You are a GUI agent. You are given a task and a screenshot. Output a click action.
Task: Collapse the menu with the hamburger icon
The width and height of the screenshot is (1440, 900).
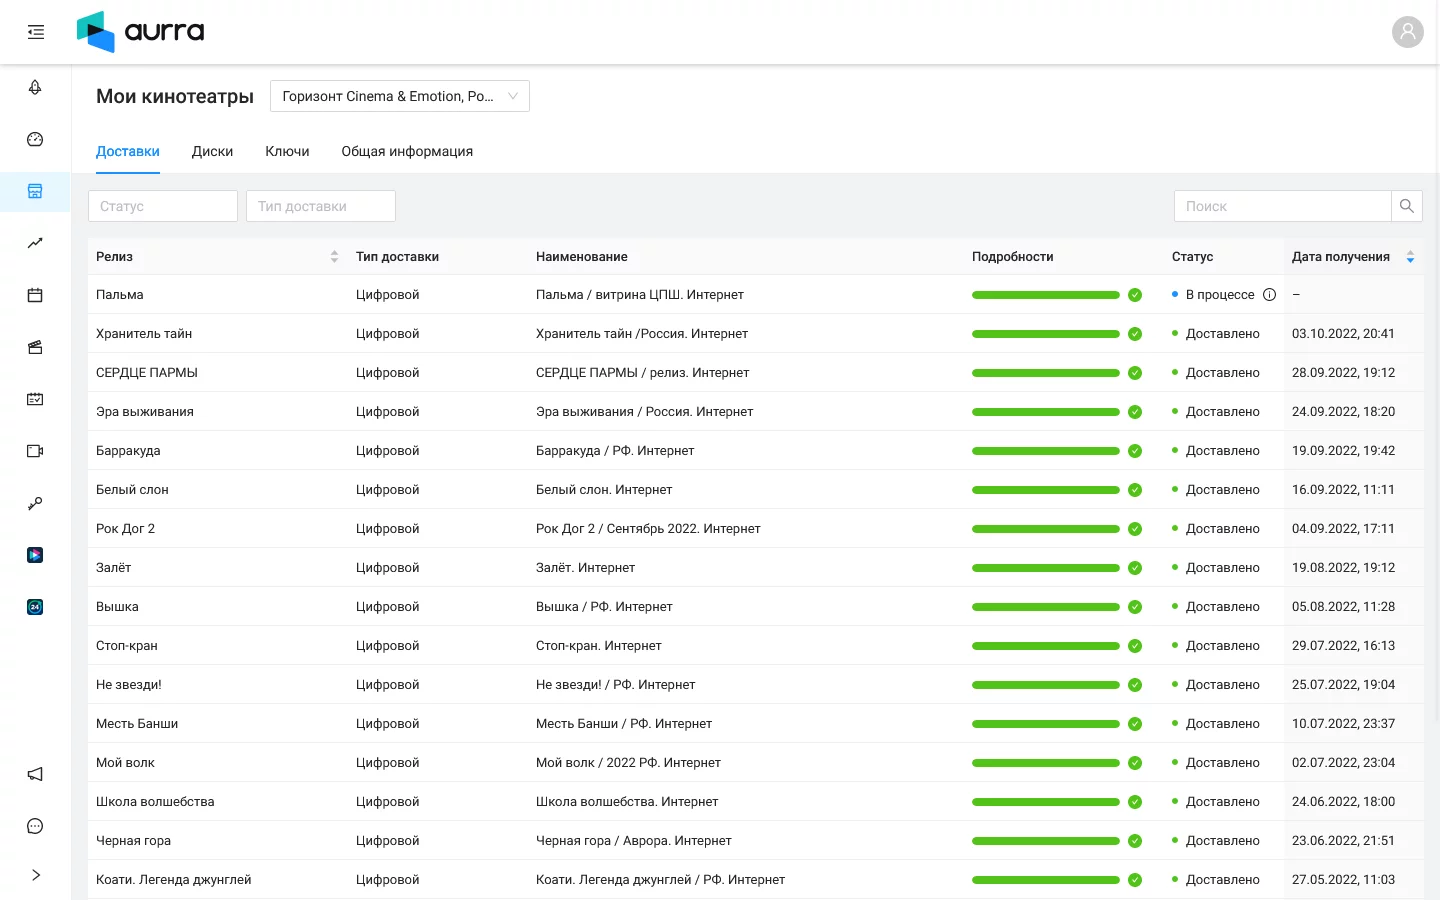(36, 32)
